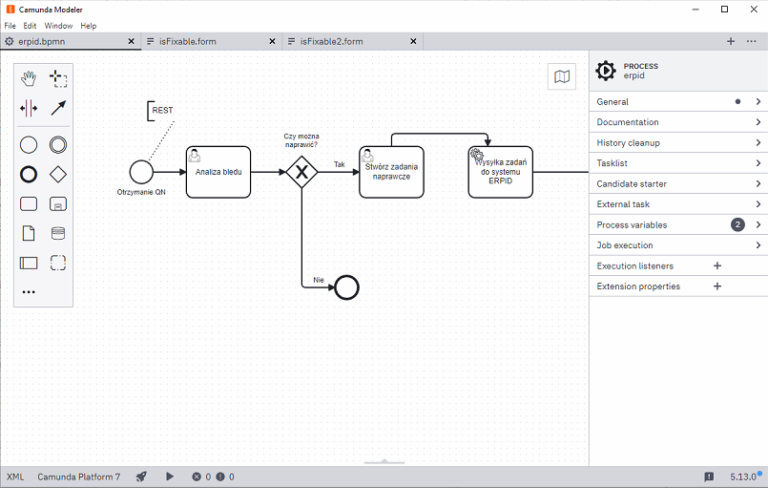This screenshot has height=488, width=768.
Task: Open the File menu
Action: point(10,25)
